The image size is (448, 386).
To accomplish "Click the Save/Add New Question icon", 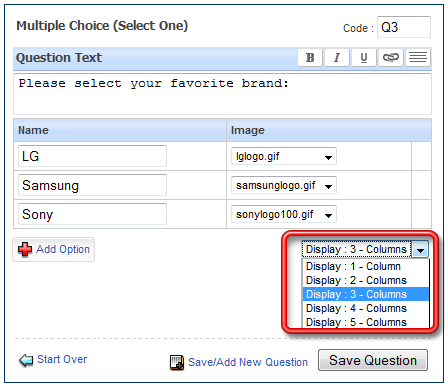I will tap(177, 363).
